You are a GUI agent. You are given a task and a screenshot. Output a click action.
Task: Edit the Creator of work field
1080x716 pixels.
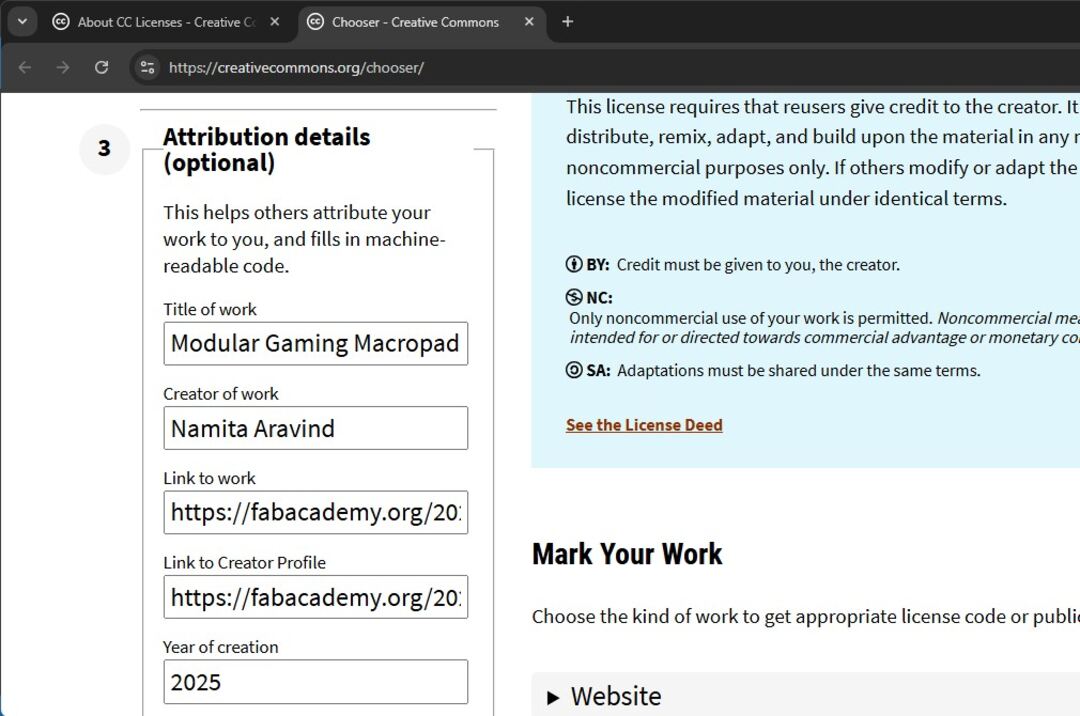(315, 428)
